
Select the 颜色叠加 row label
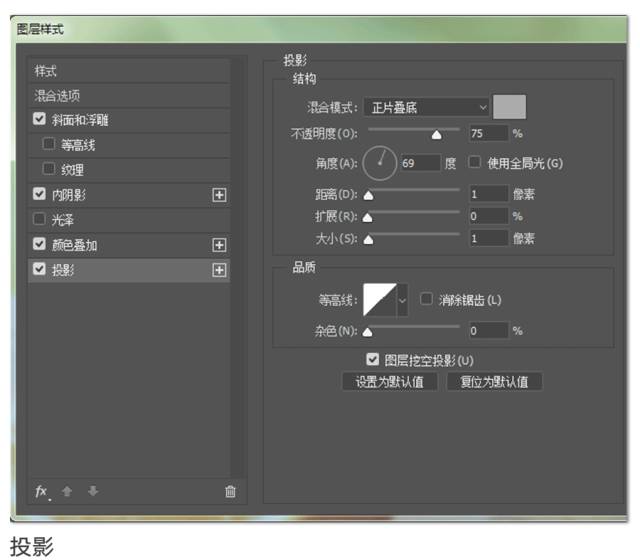coord(74,245)
